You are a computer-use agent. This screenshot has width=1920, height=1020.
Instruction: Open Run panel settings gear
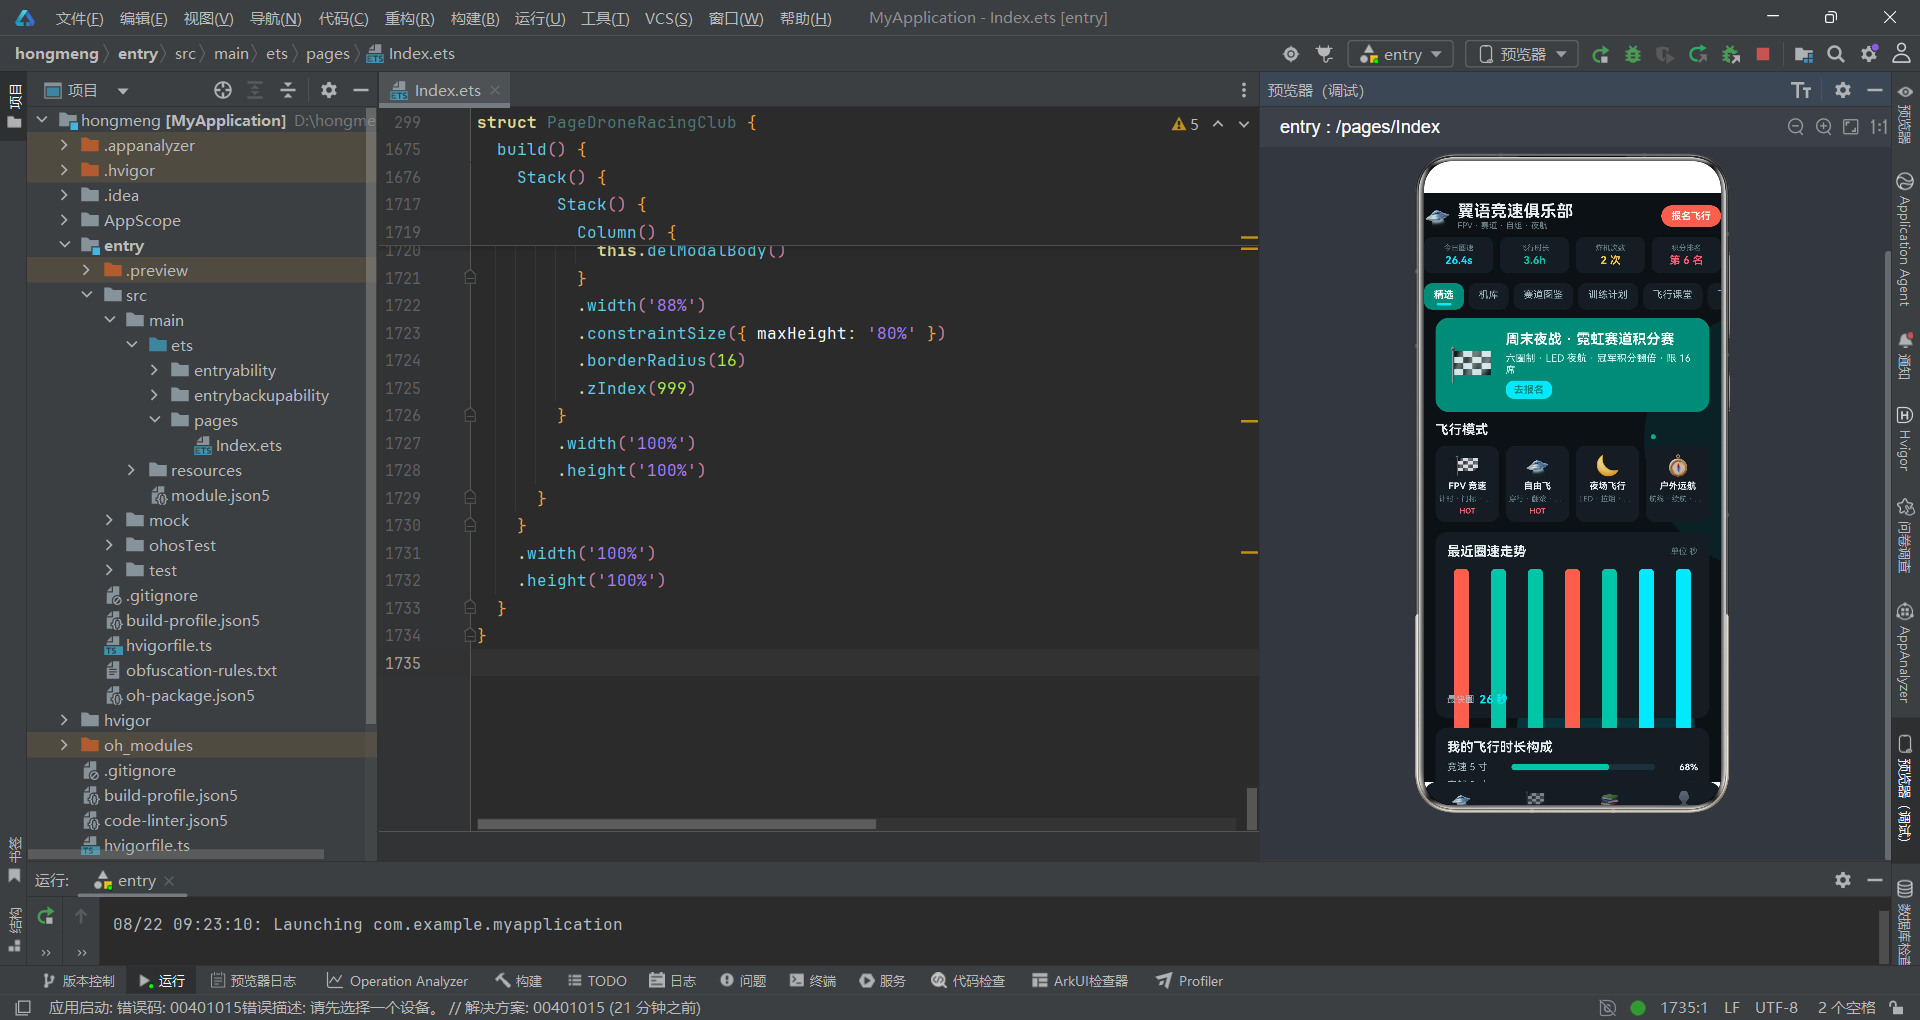tap(1843, 880)
